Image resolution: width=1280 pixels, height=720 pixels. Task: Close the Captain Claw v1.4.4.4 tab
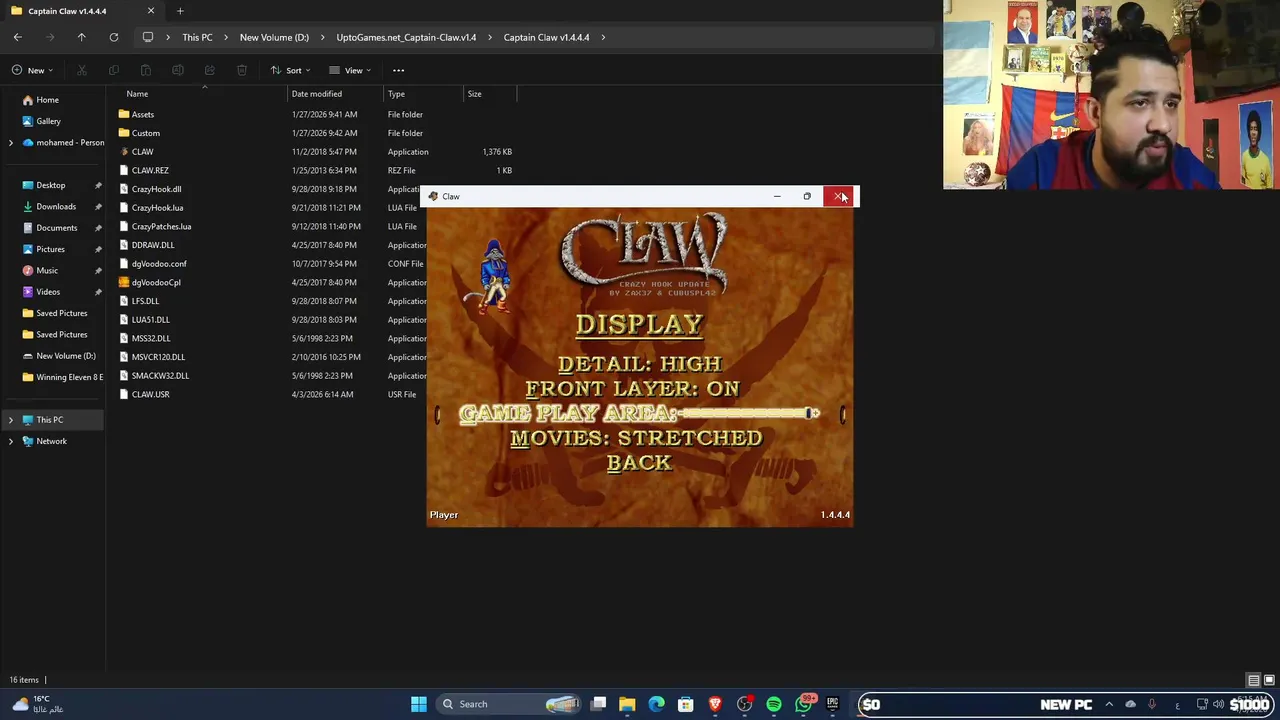tap(151, 11)
